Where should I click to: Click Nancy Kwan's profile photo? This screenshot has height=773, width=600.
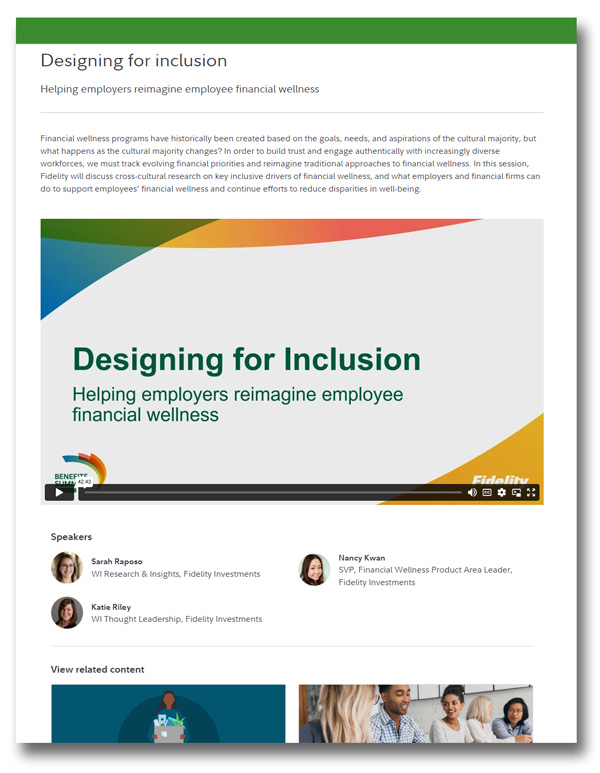click(314, 569)
